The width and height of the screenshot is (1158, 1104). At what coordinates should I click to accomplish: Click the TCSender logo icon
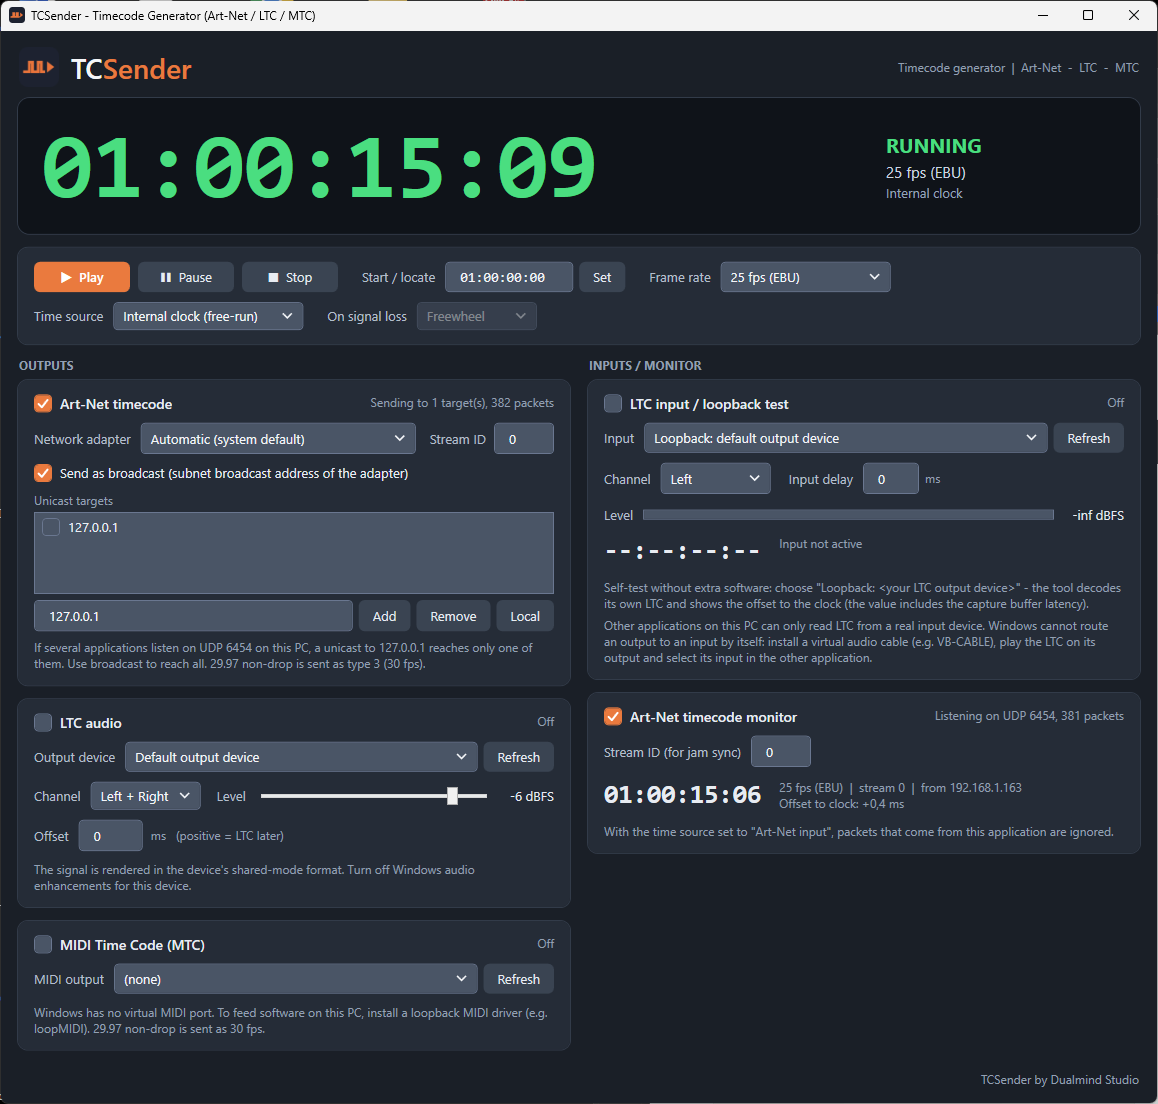(38, 68)
